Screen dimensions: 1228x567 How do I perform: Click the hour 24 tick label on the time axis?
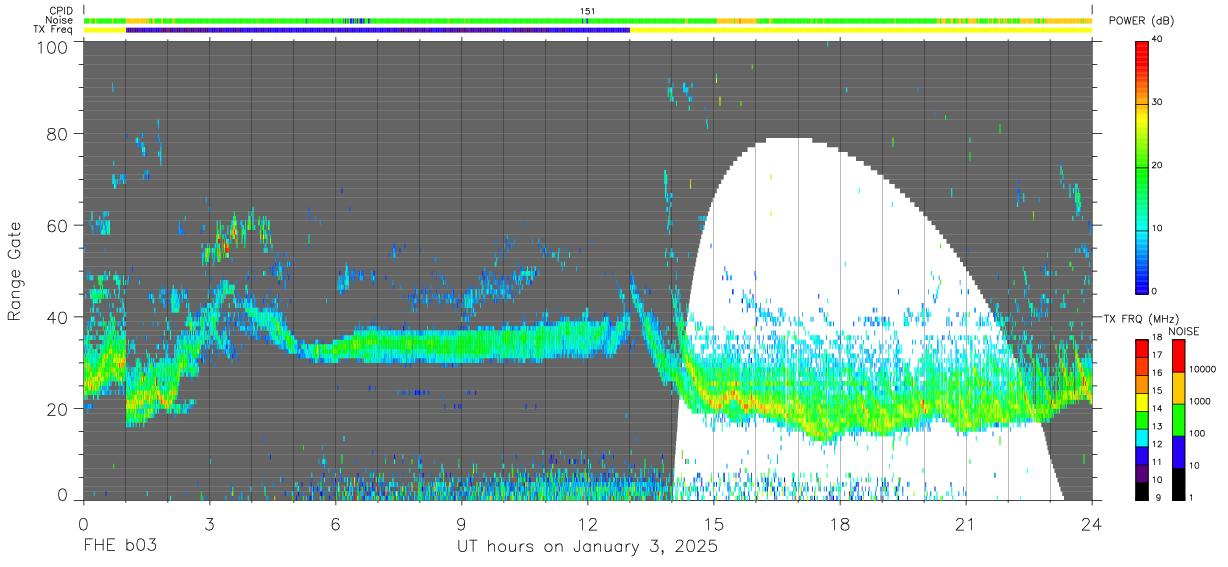(x=1092, y=523)
